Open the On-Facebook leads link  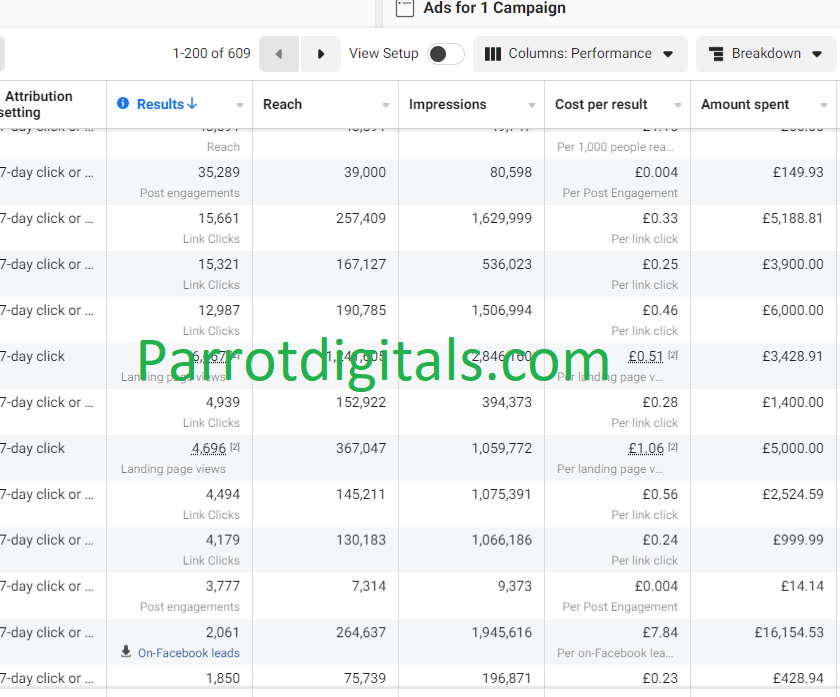(x=189, y=653)
